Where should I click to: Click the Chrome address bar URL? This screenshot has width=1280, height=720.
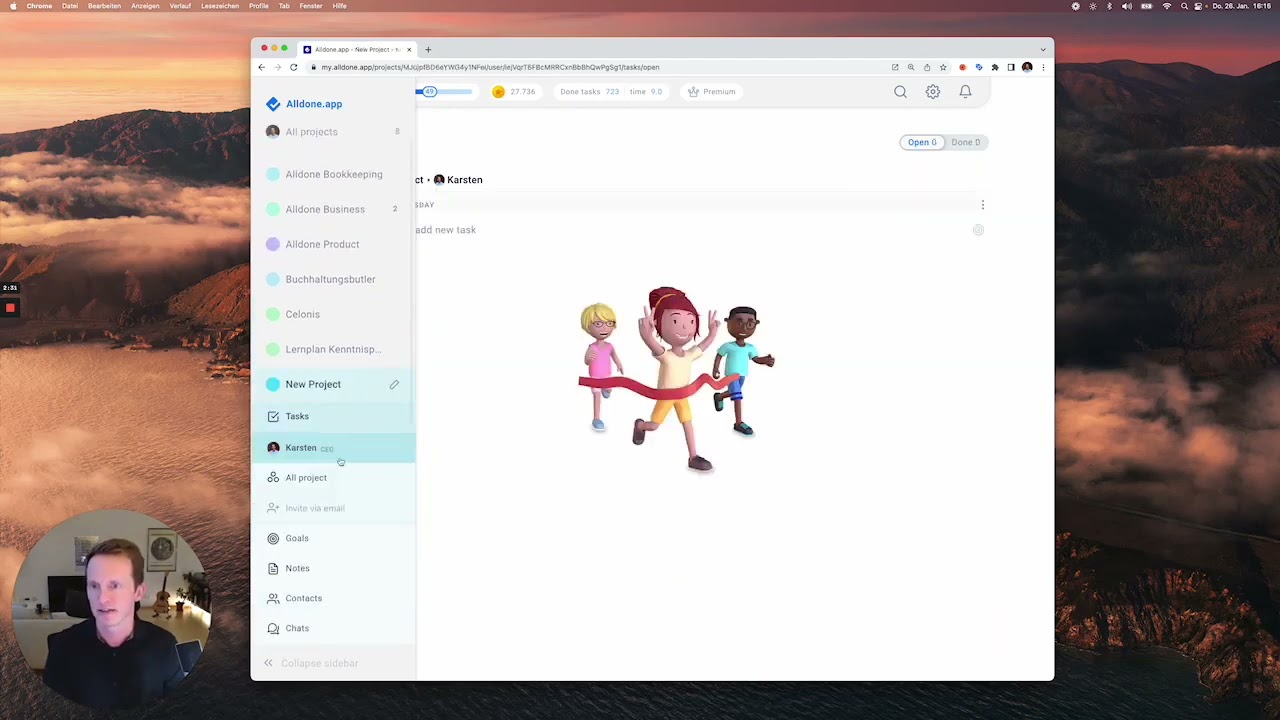point(490,67)
